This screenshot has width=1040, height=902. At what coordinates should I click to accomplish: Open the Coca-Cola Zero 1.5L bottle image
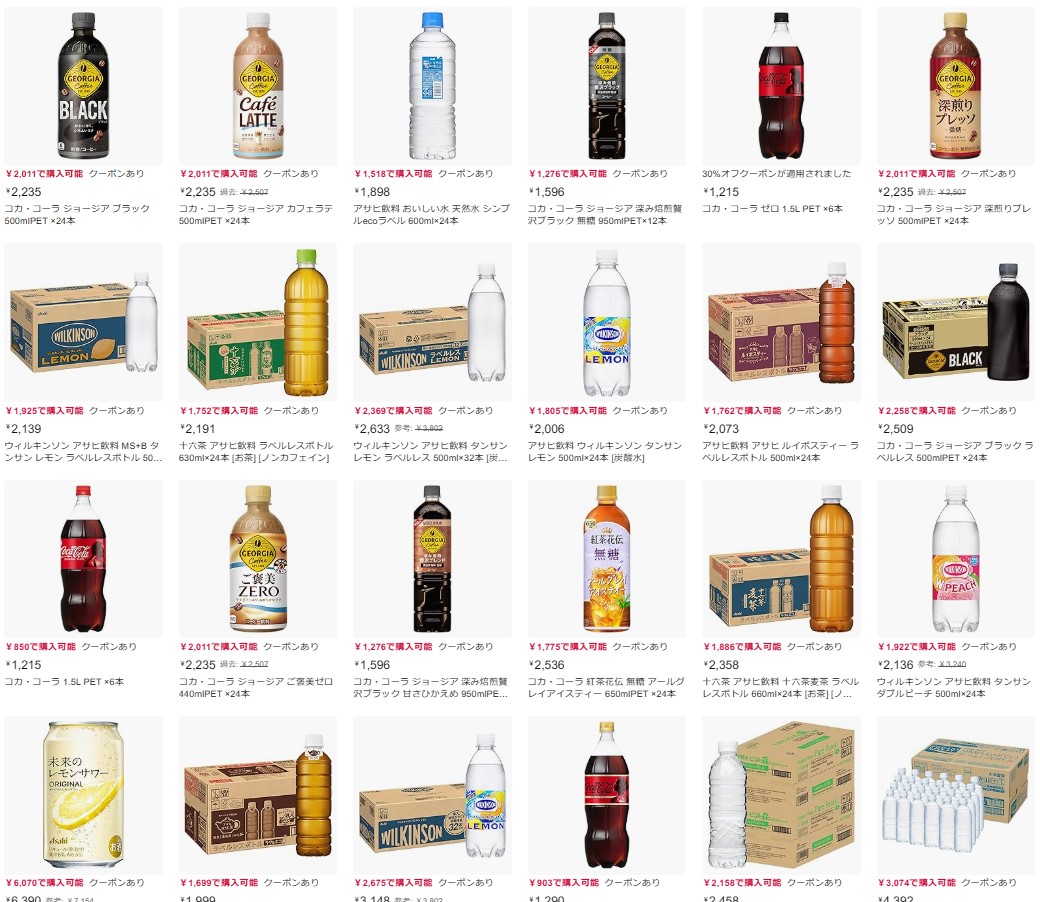pos(781,86)
